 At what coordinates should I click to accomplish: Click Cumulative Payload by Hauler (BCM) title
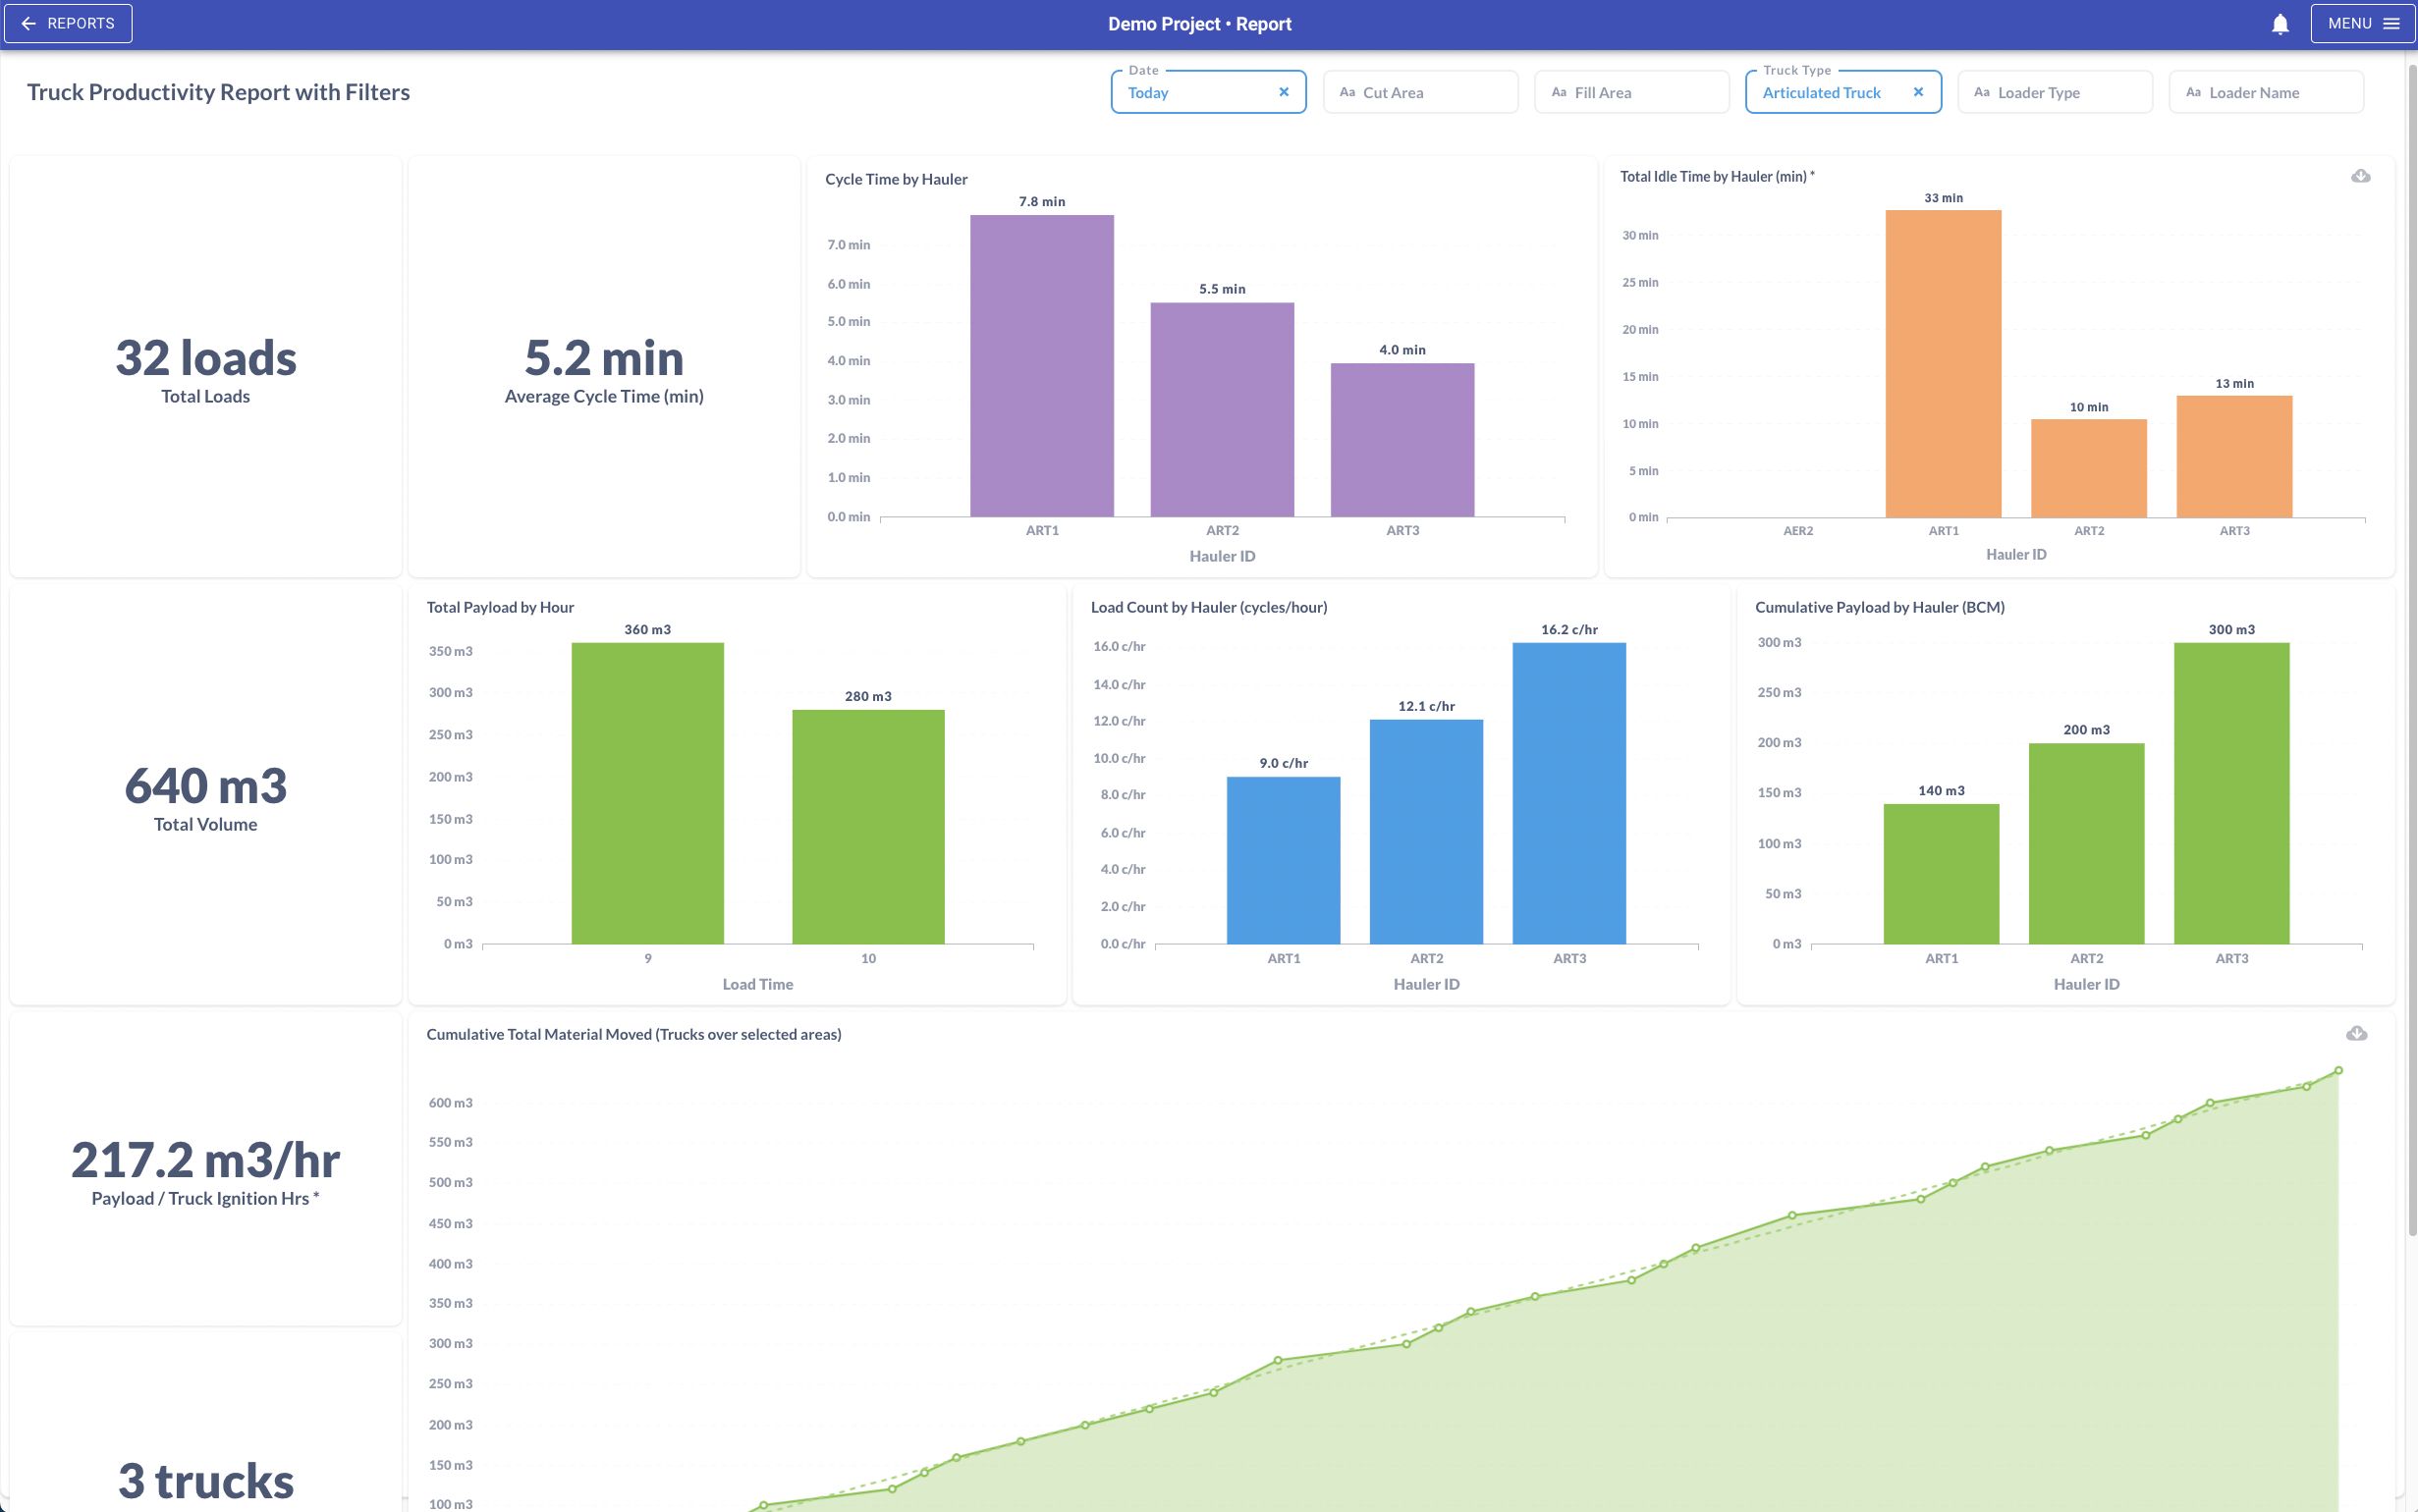(x=1880, y=607)
